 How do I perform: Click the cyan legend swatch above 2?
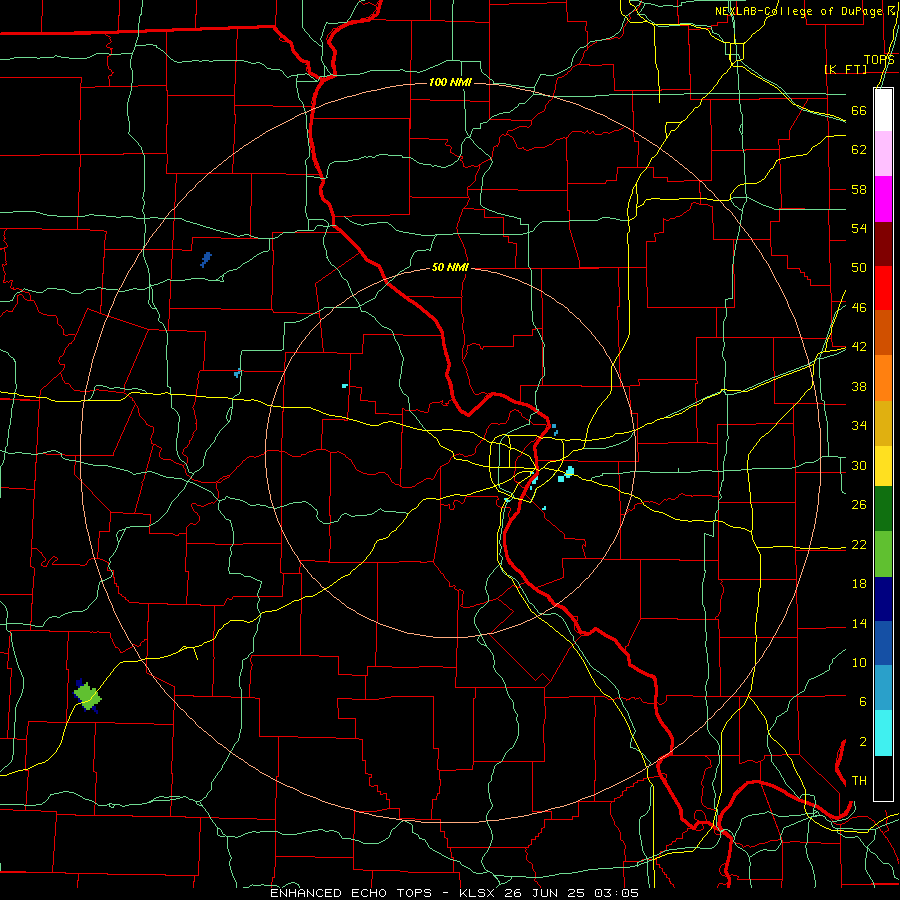click(883, 733)
